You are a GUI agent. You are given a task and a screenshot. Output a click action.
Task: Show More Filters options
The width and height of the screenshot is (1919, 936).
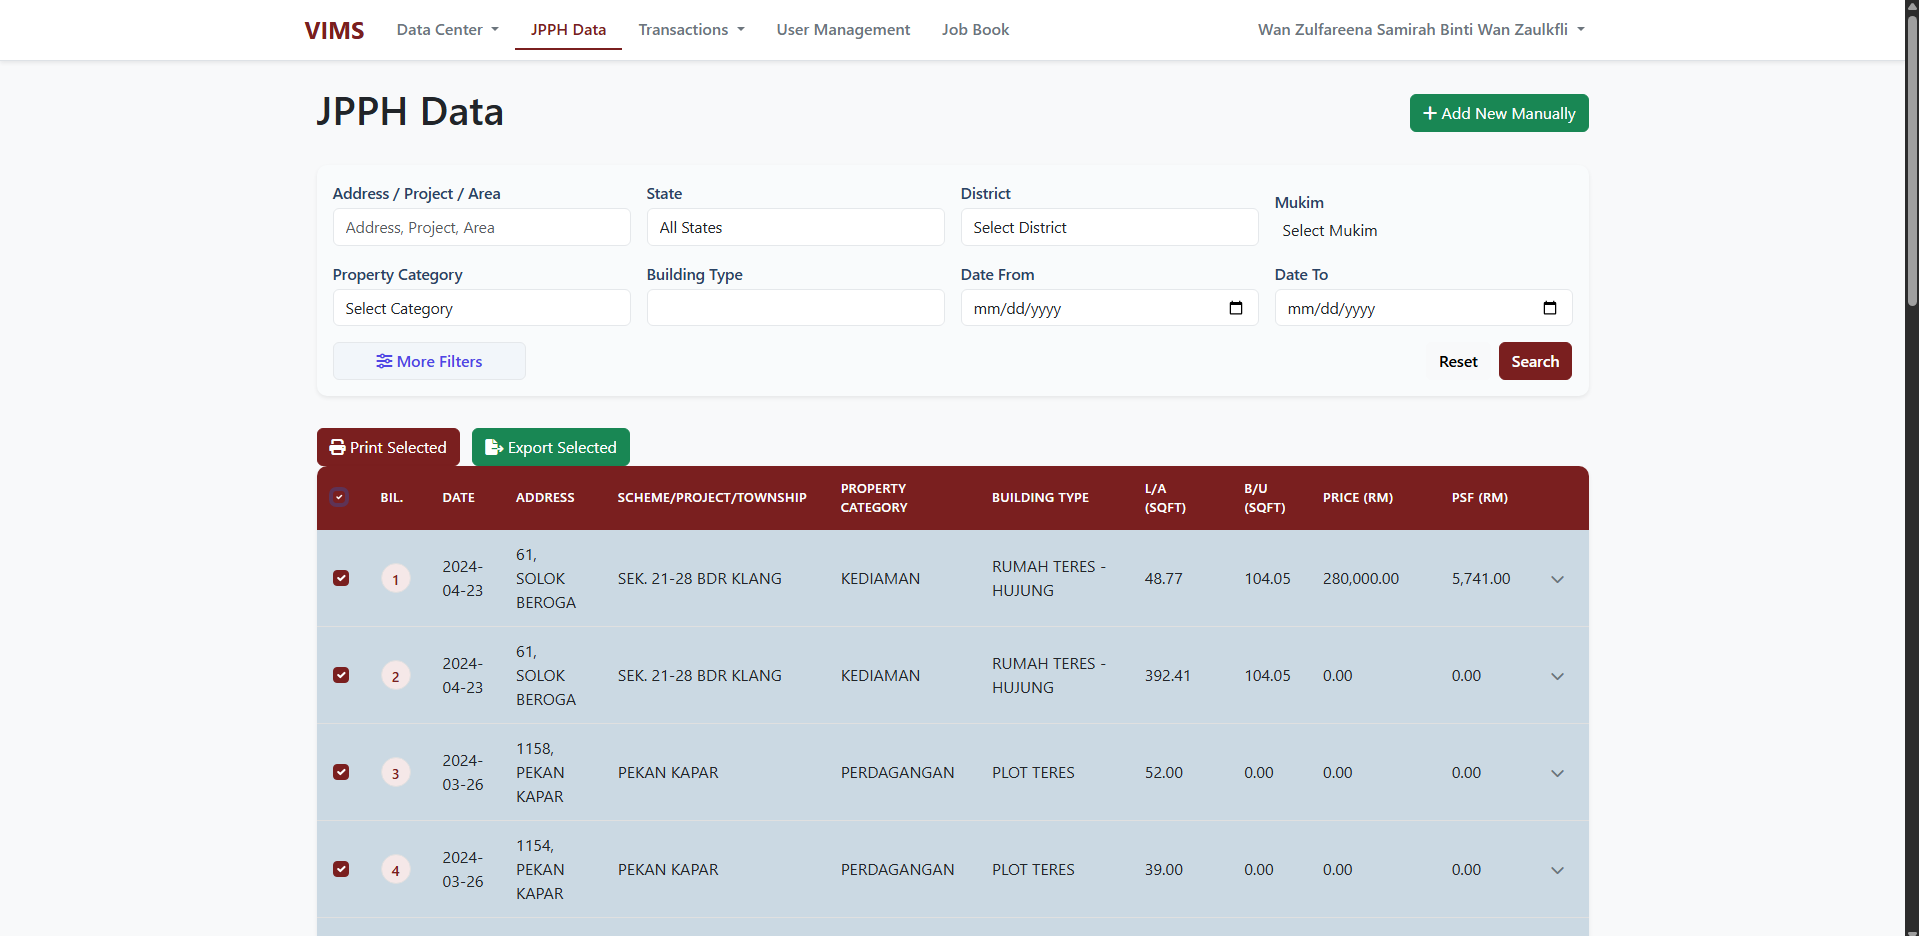(429, 361)
